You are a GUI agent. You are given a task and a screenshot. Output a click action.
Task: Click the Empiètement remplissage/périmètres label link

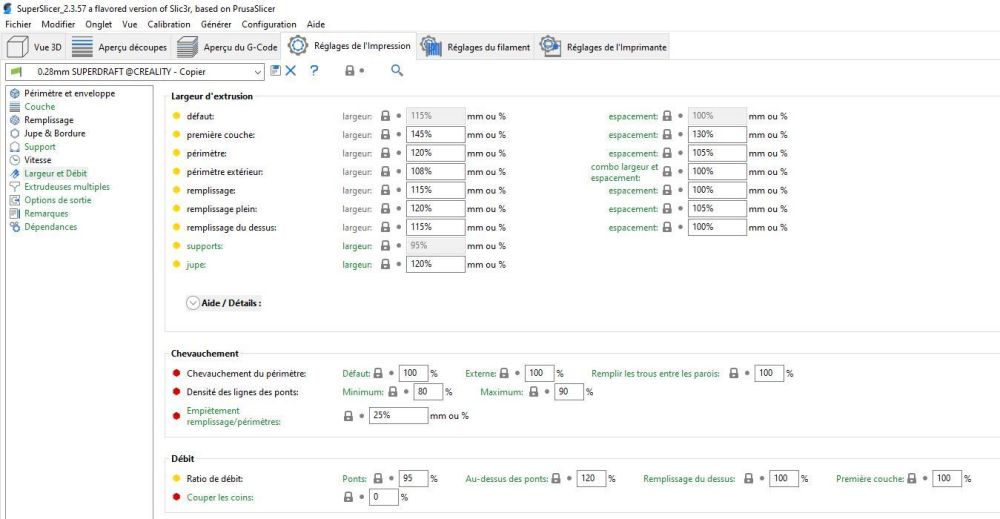[x=233, y=416]
